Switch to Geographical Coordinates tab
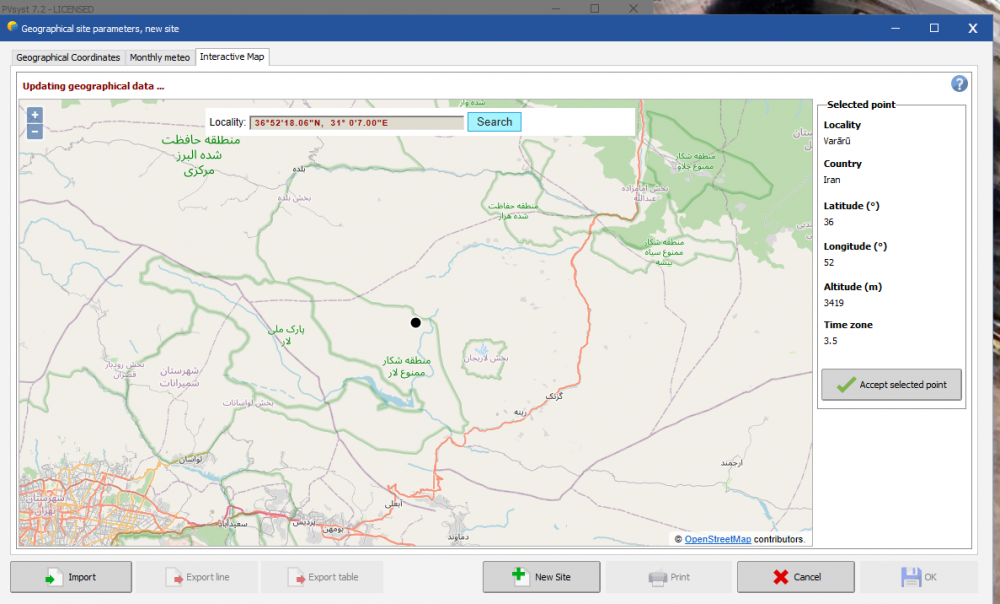Screen dimensions: 1000x604 69,58
